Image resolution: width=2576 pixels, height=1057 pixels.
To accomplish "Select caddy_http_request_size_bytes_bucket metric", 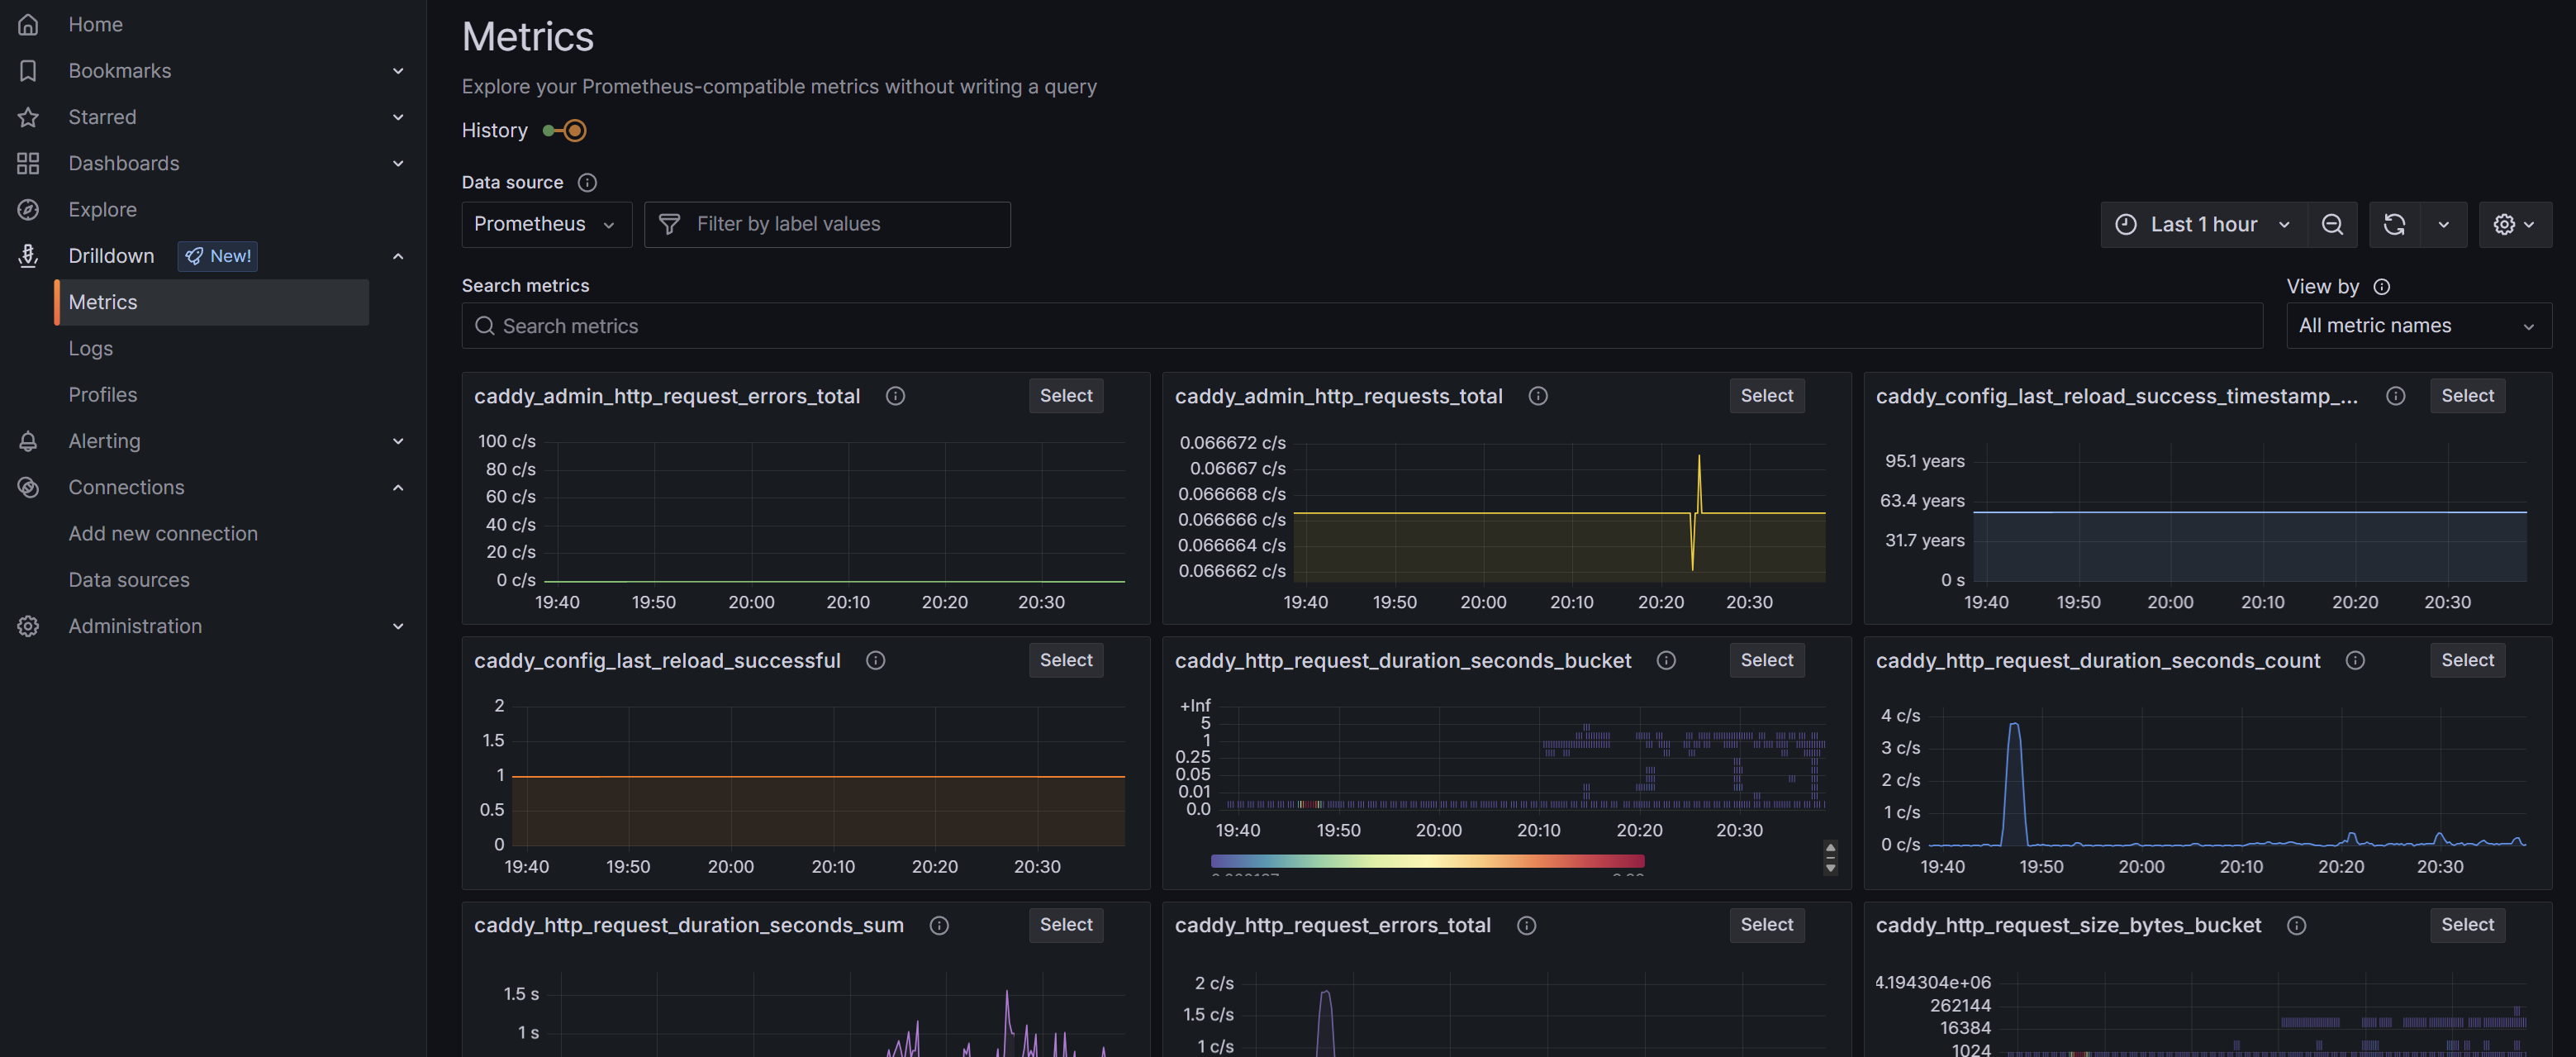I will (2467, 926).
